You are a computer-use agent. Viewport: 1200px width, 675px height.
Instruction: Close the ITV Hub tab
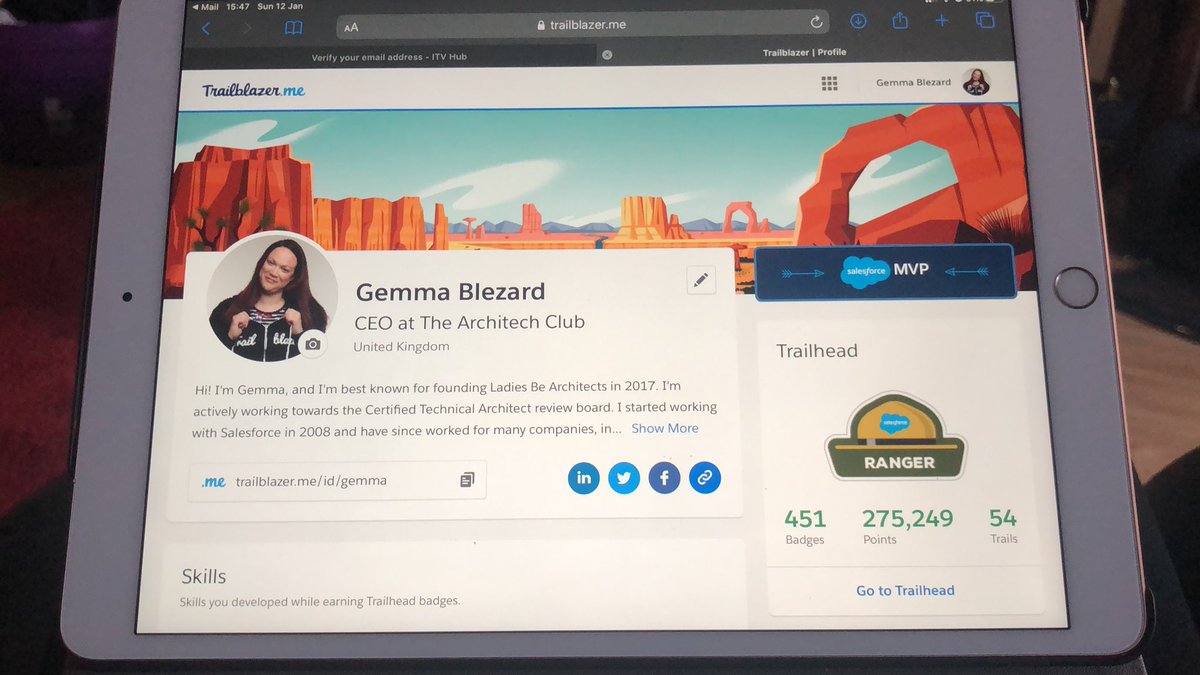pyautogui.click(x=607, y=55)
